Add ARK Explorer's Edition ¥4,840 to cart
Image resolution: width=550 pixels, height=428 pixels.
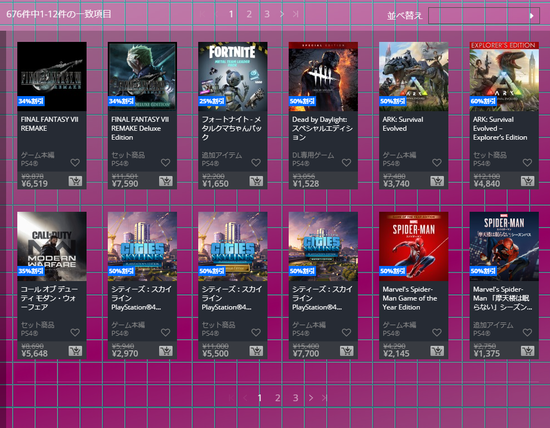pyautogui.click(x=528, y=181)
